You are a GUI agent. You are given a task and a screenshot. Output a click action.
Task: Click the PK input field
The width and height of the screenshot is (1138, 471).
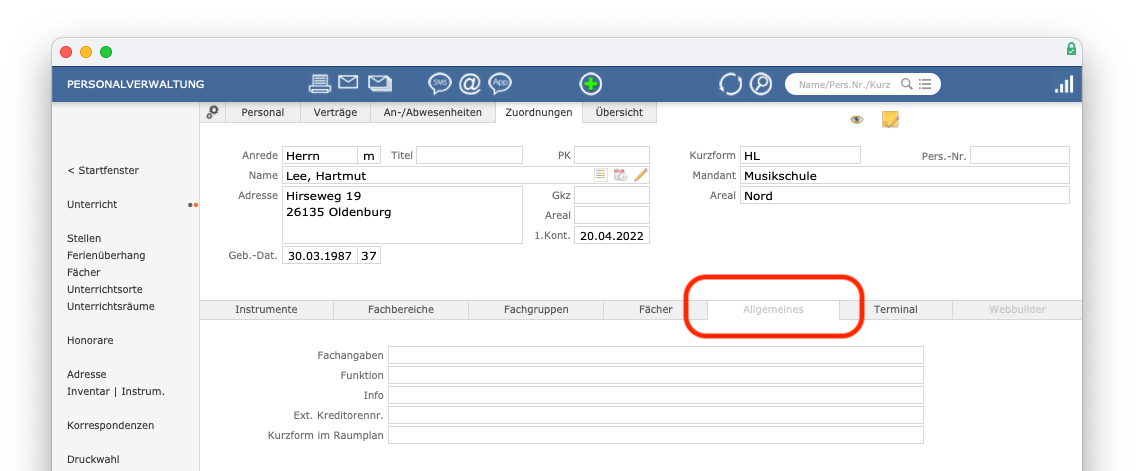[612, 155]
